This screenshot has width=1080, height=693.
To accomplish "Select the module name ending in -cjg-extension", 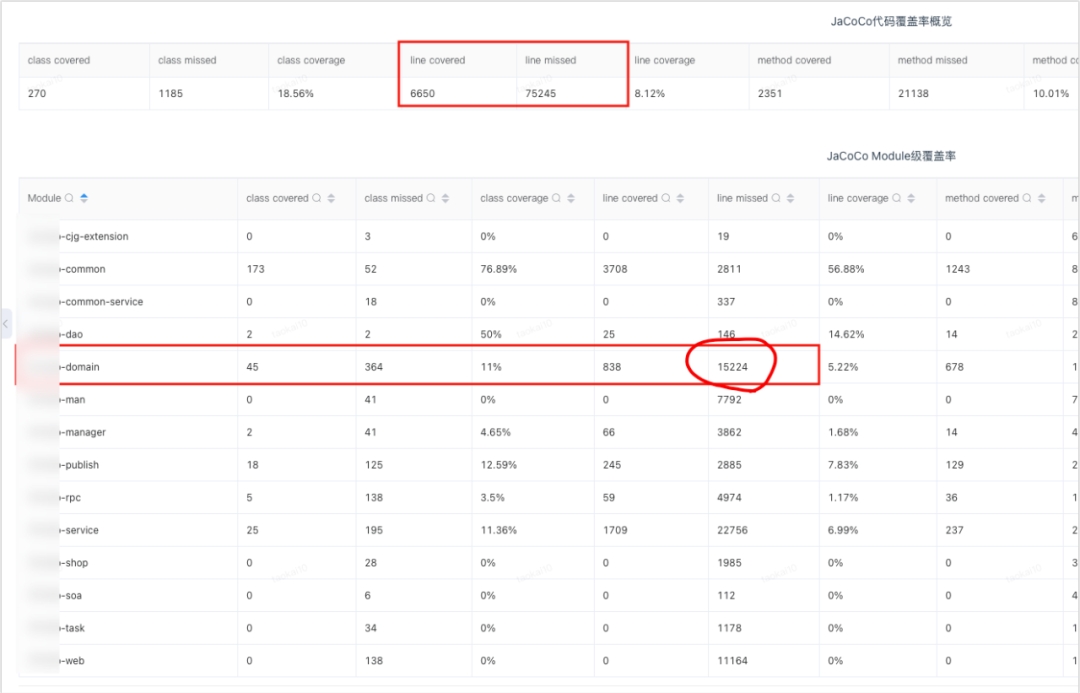I will 94,236.
